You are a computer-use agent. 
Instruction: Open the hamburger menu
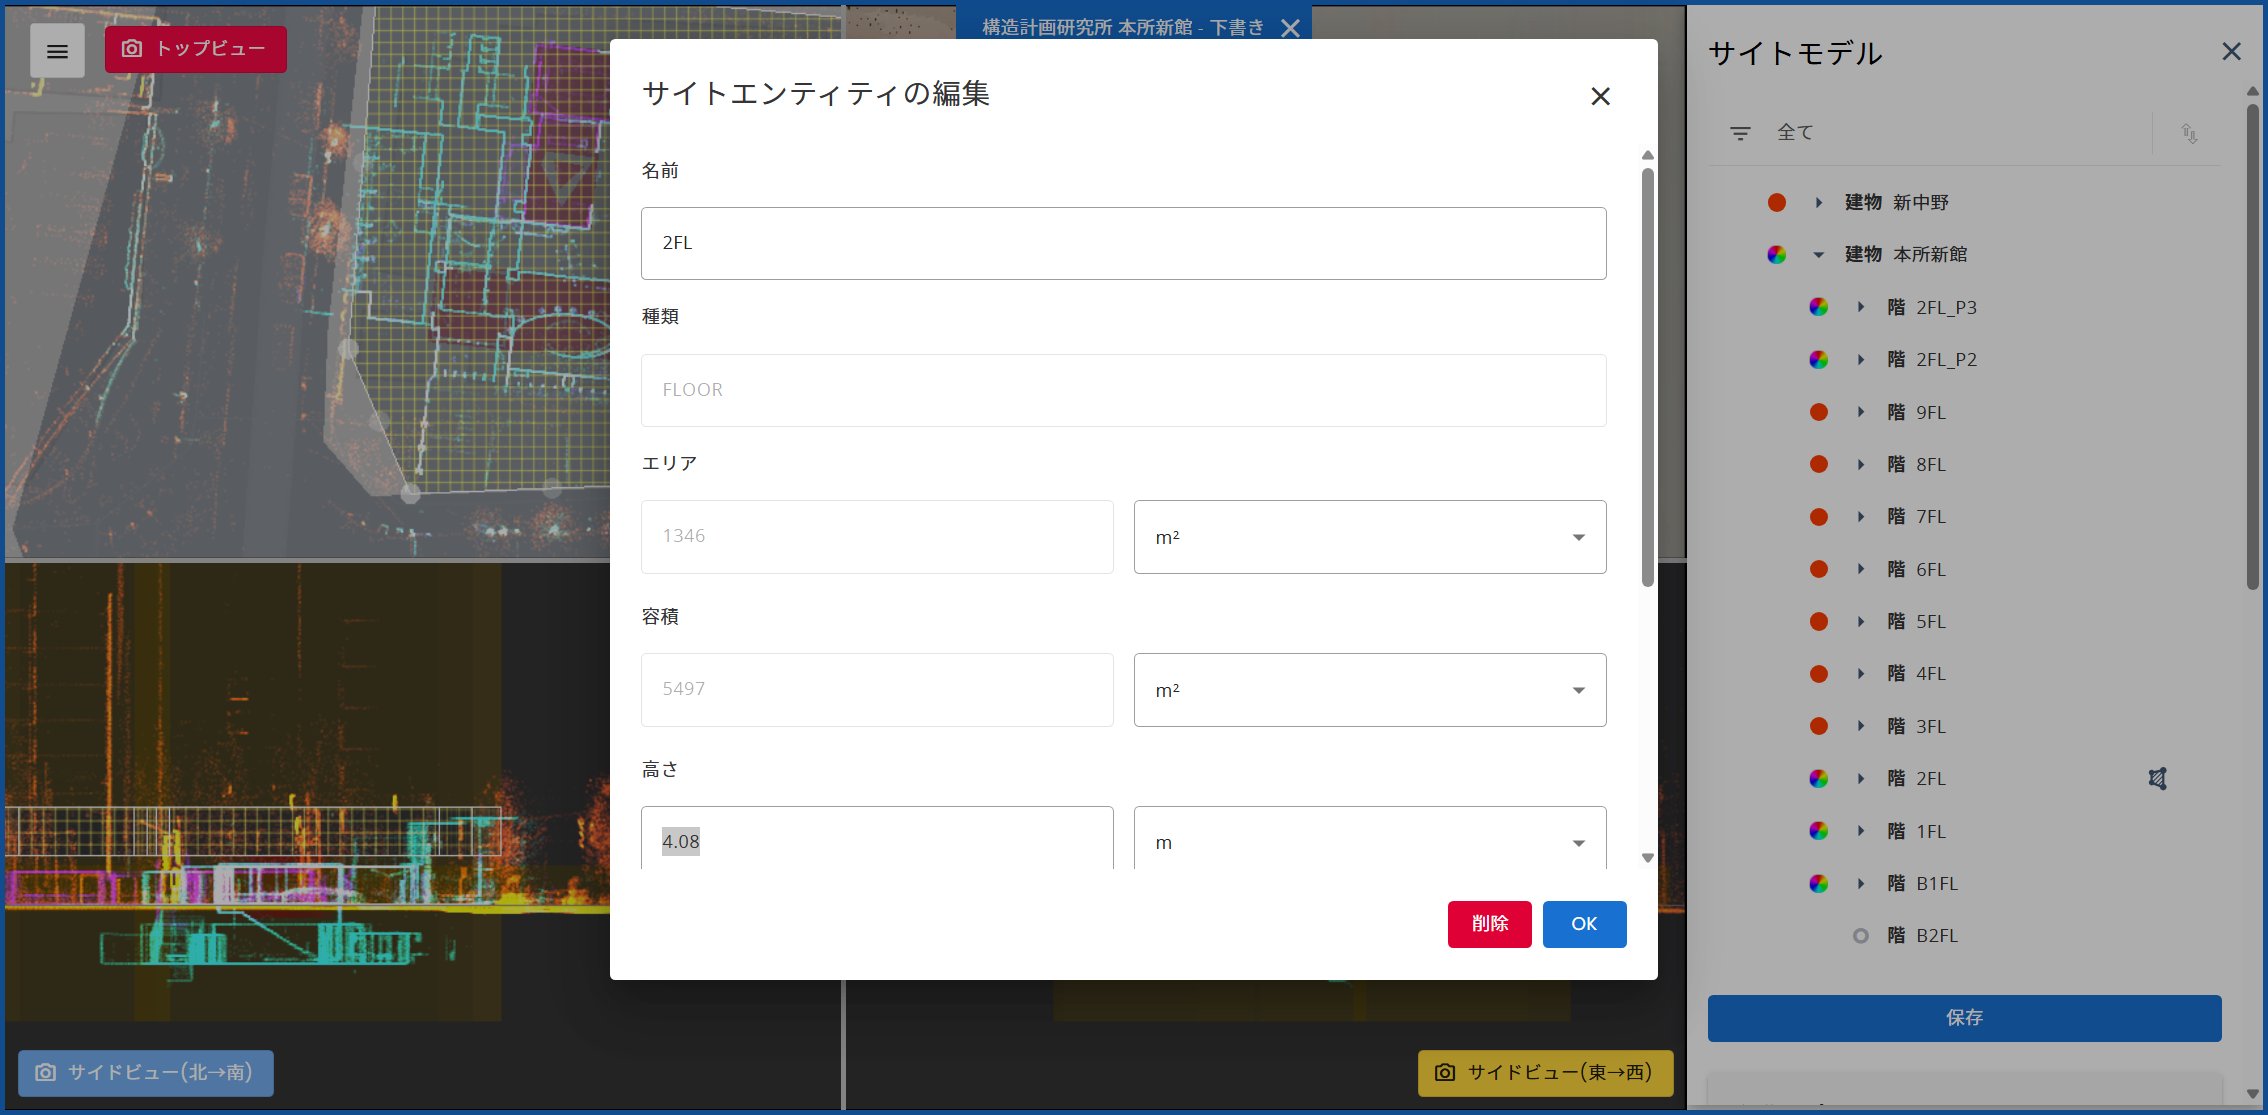(x=57, y=51)
